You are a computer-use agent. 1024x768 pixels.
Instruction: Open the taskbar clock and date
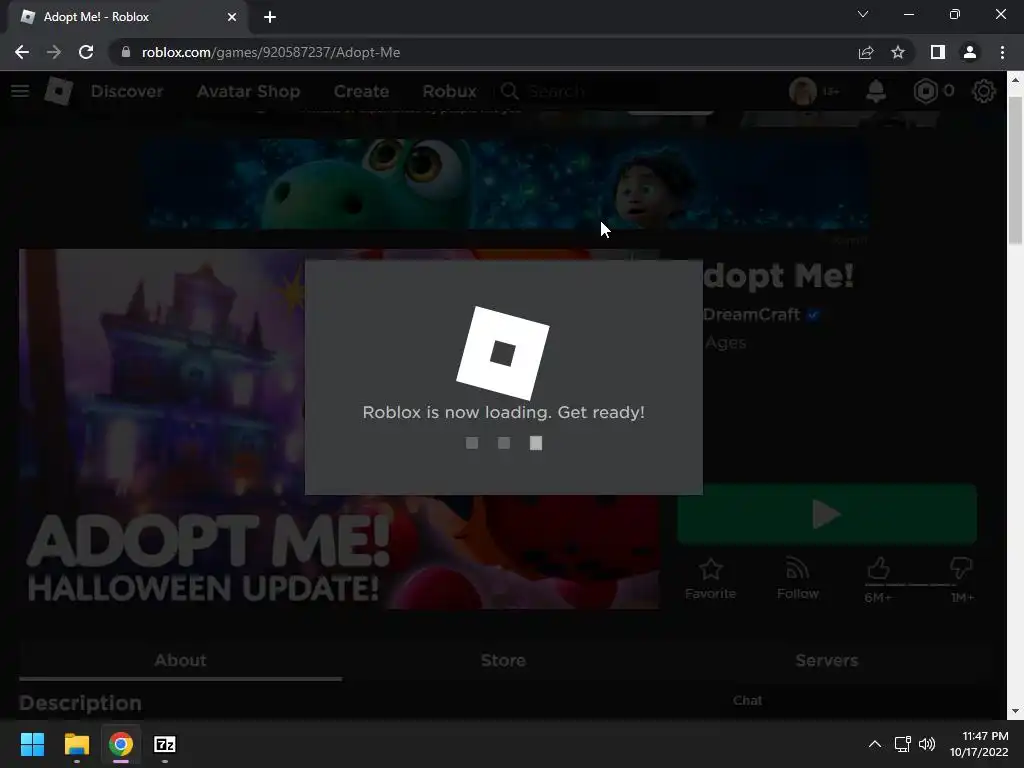click(980, 744)
